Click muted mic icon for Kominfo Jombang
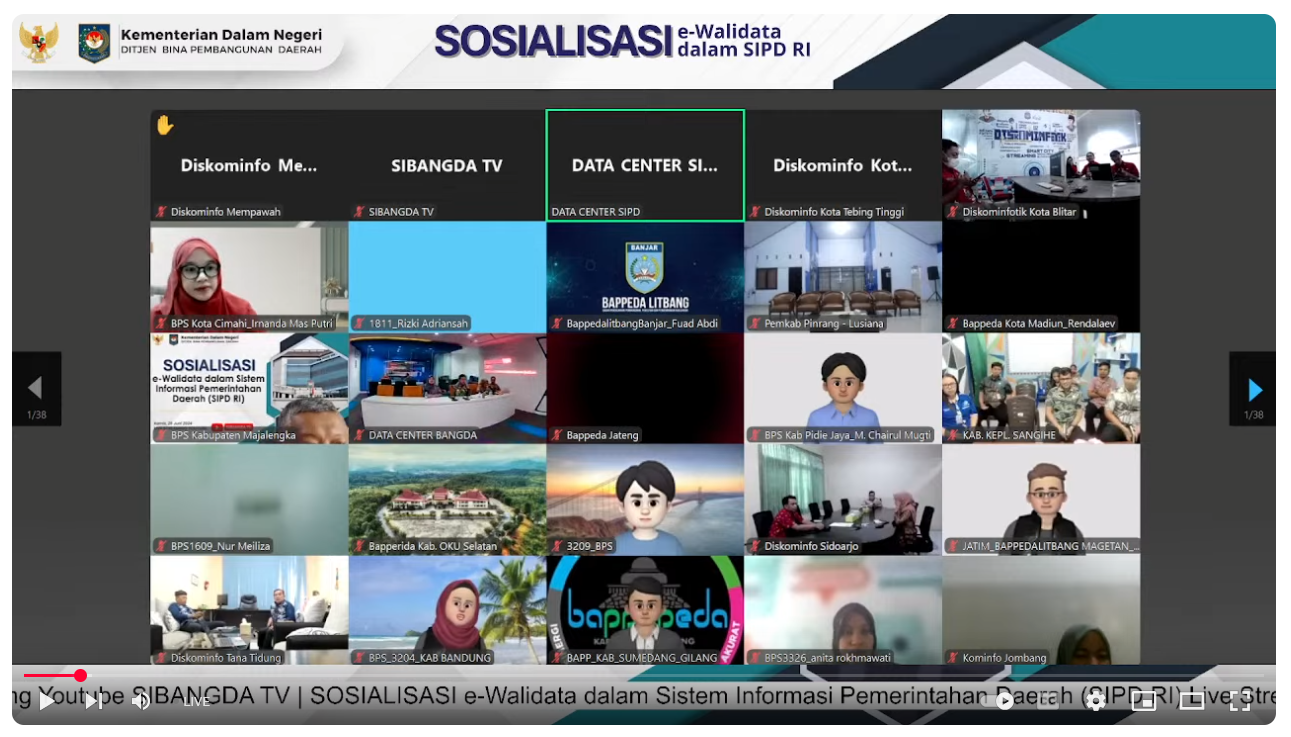The image size is (1291, 737). pos(954,658)
